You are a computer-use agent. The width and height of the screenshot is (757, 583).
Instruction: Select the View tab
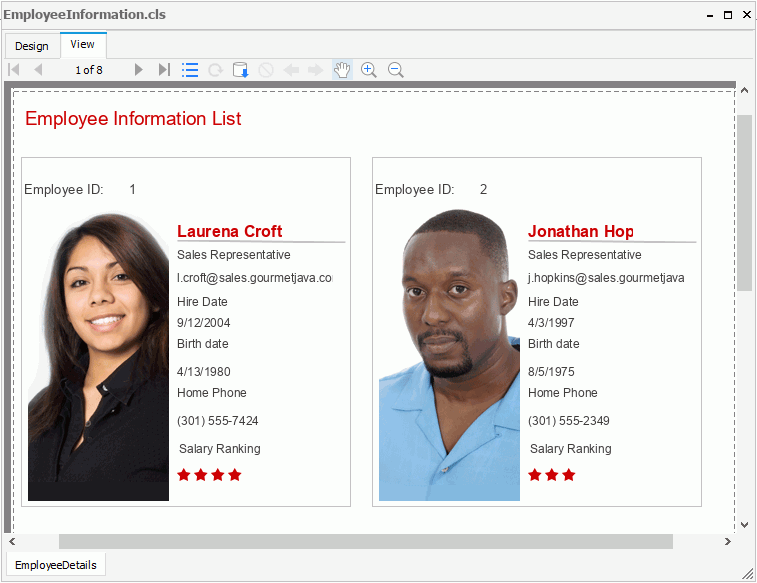83,45
